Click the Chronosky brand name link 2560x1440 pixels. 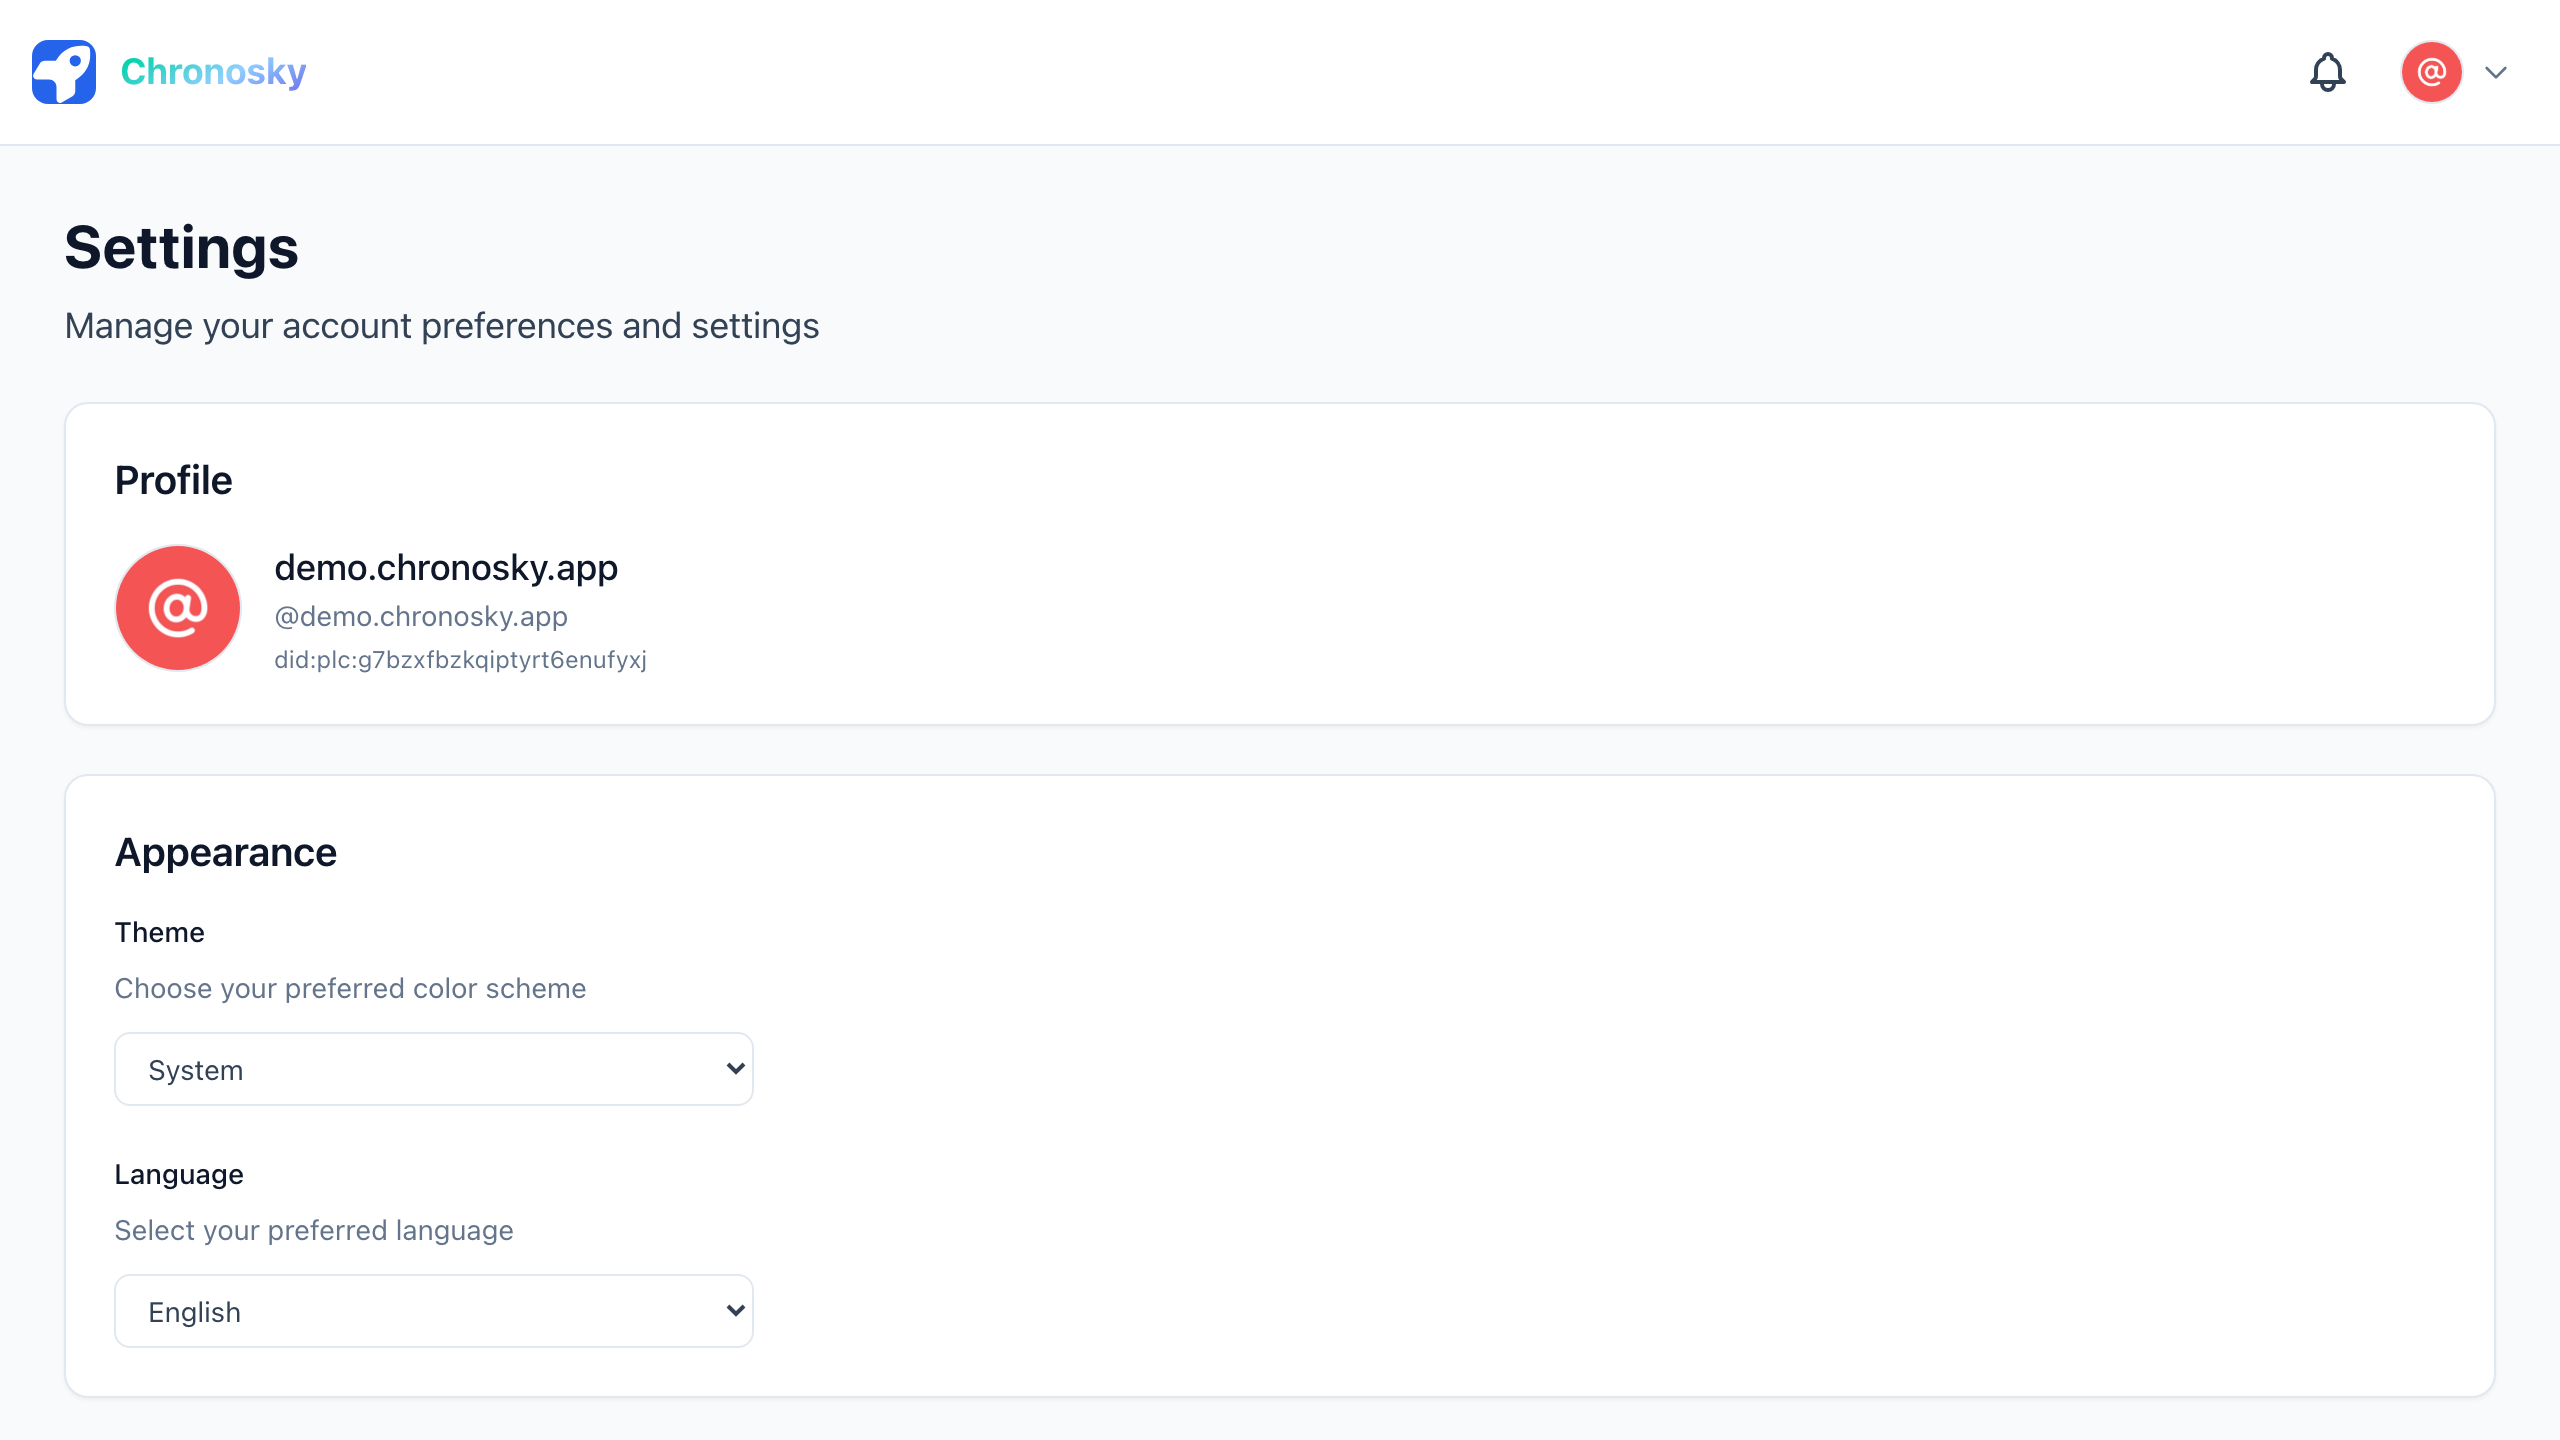point(213,72)
